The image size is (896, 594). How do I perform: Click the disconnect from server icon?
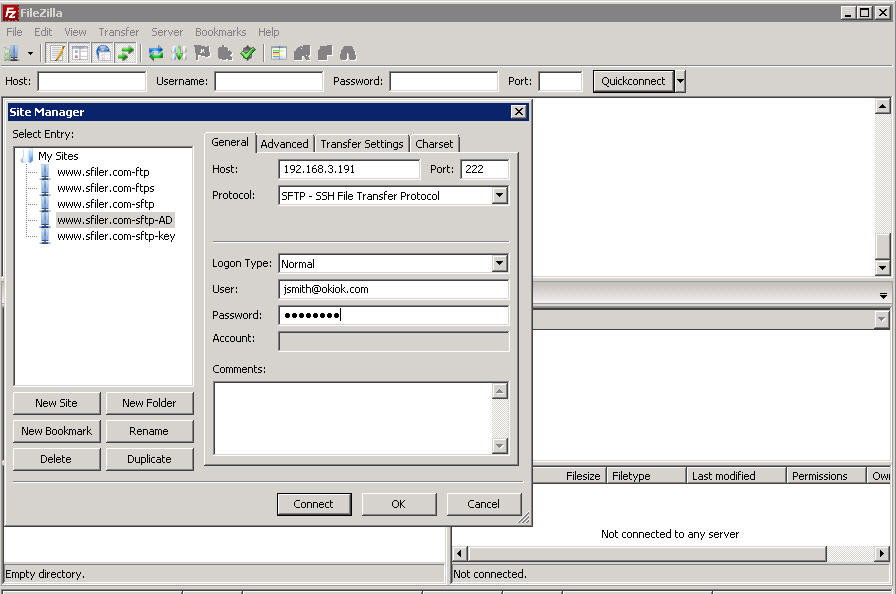(225, 53)
